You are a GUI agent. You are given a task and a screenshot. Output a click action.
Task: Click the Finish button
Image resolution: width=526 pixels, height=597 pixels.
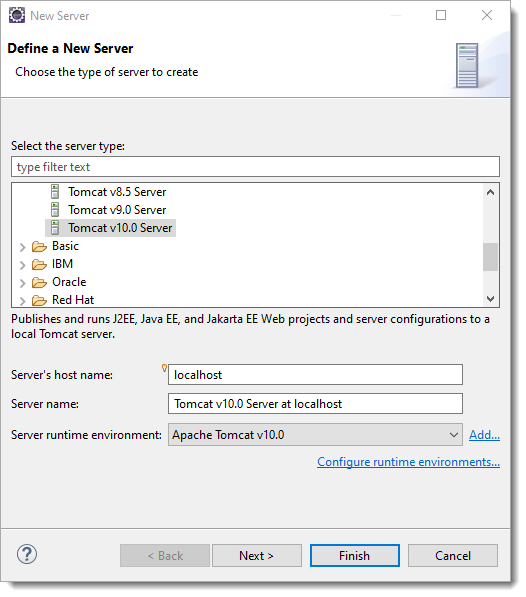point(355,555)
